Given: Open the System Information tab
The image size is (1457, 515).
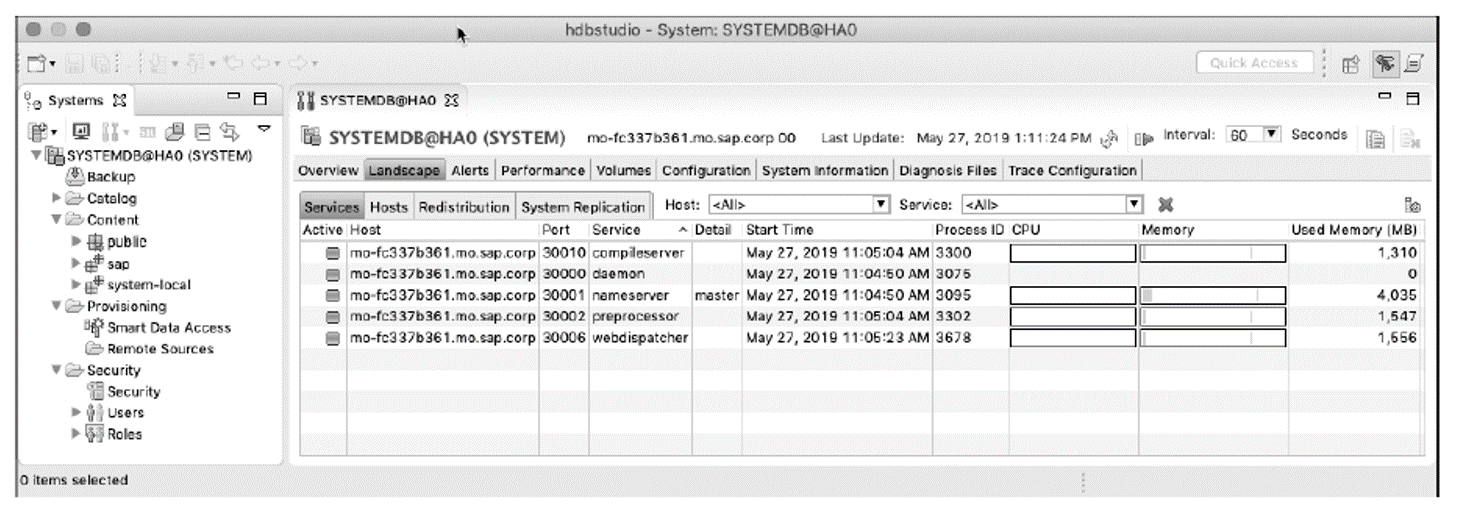Looking at the screenshot, I should pos(825,171).
